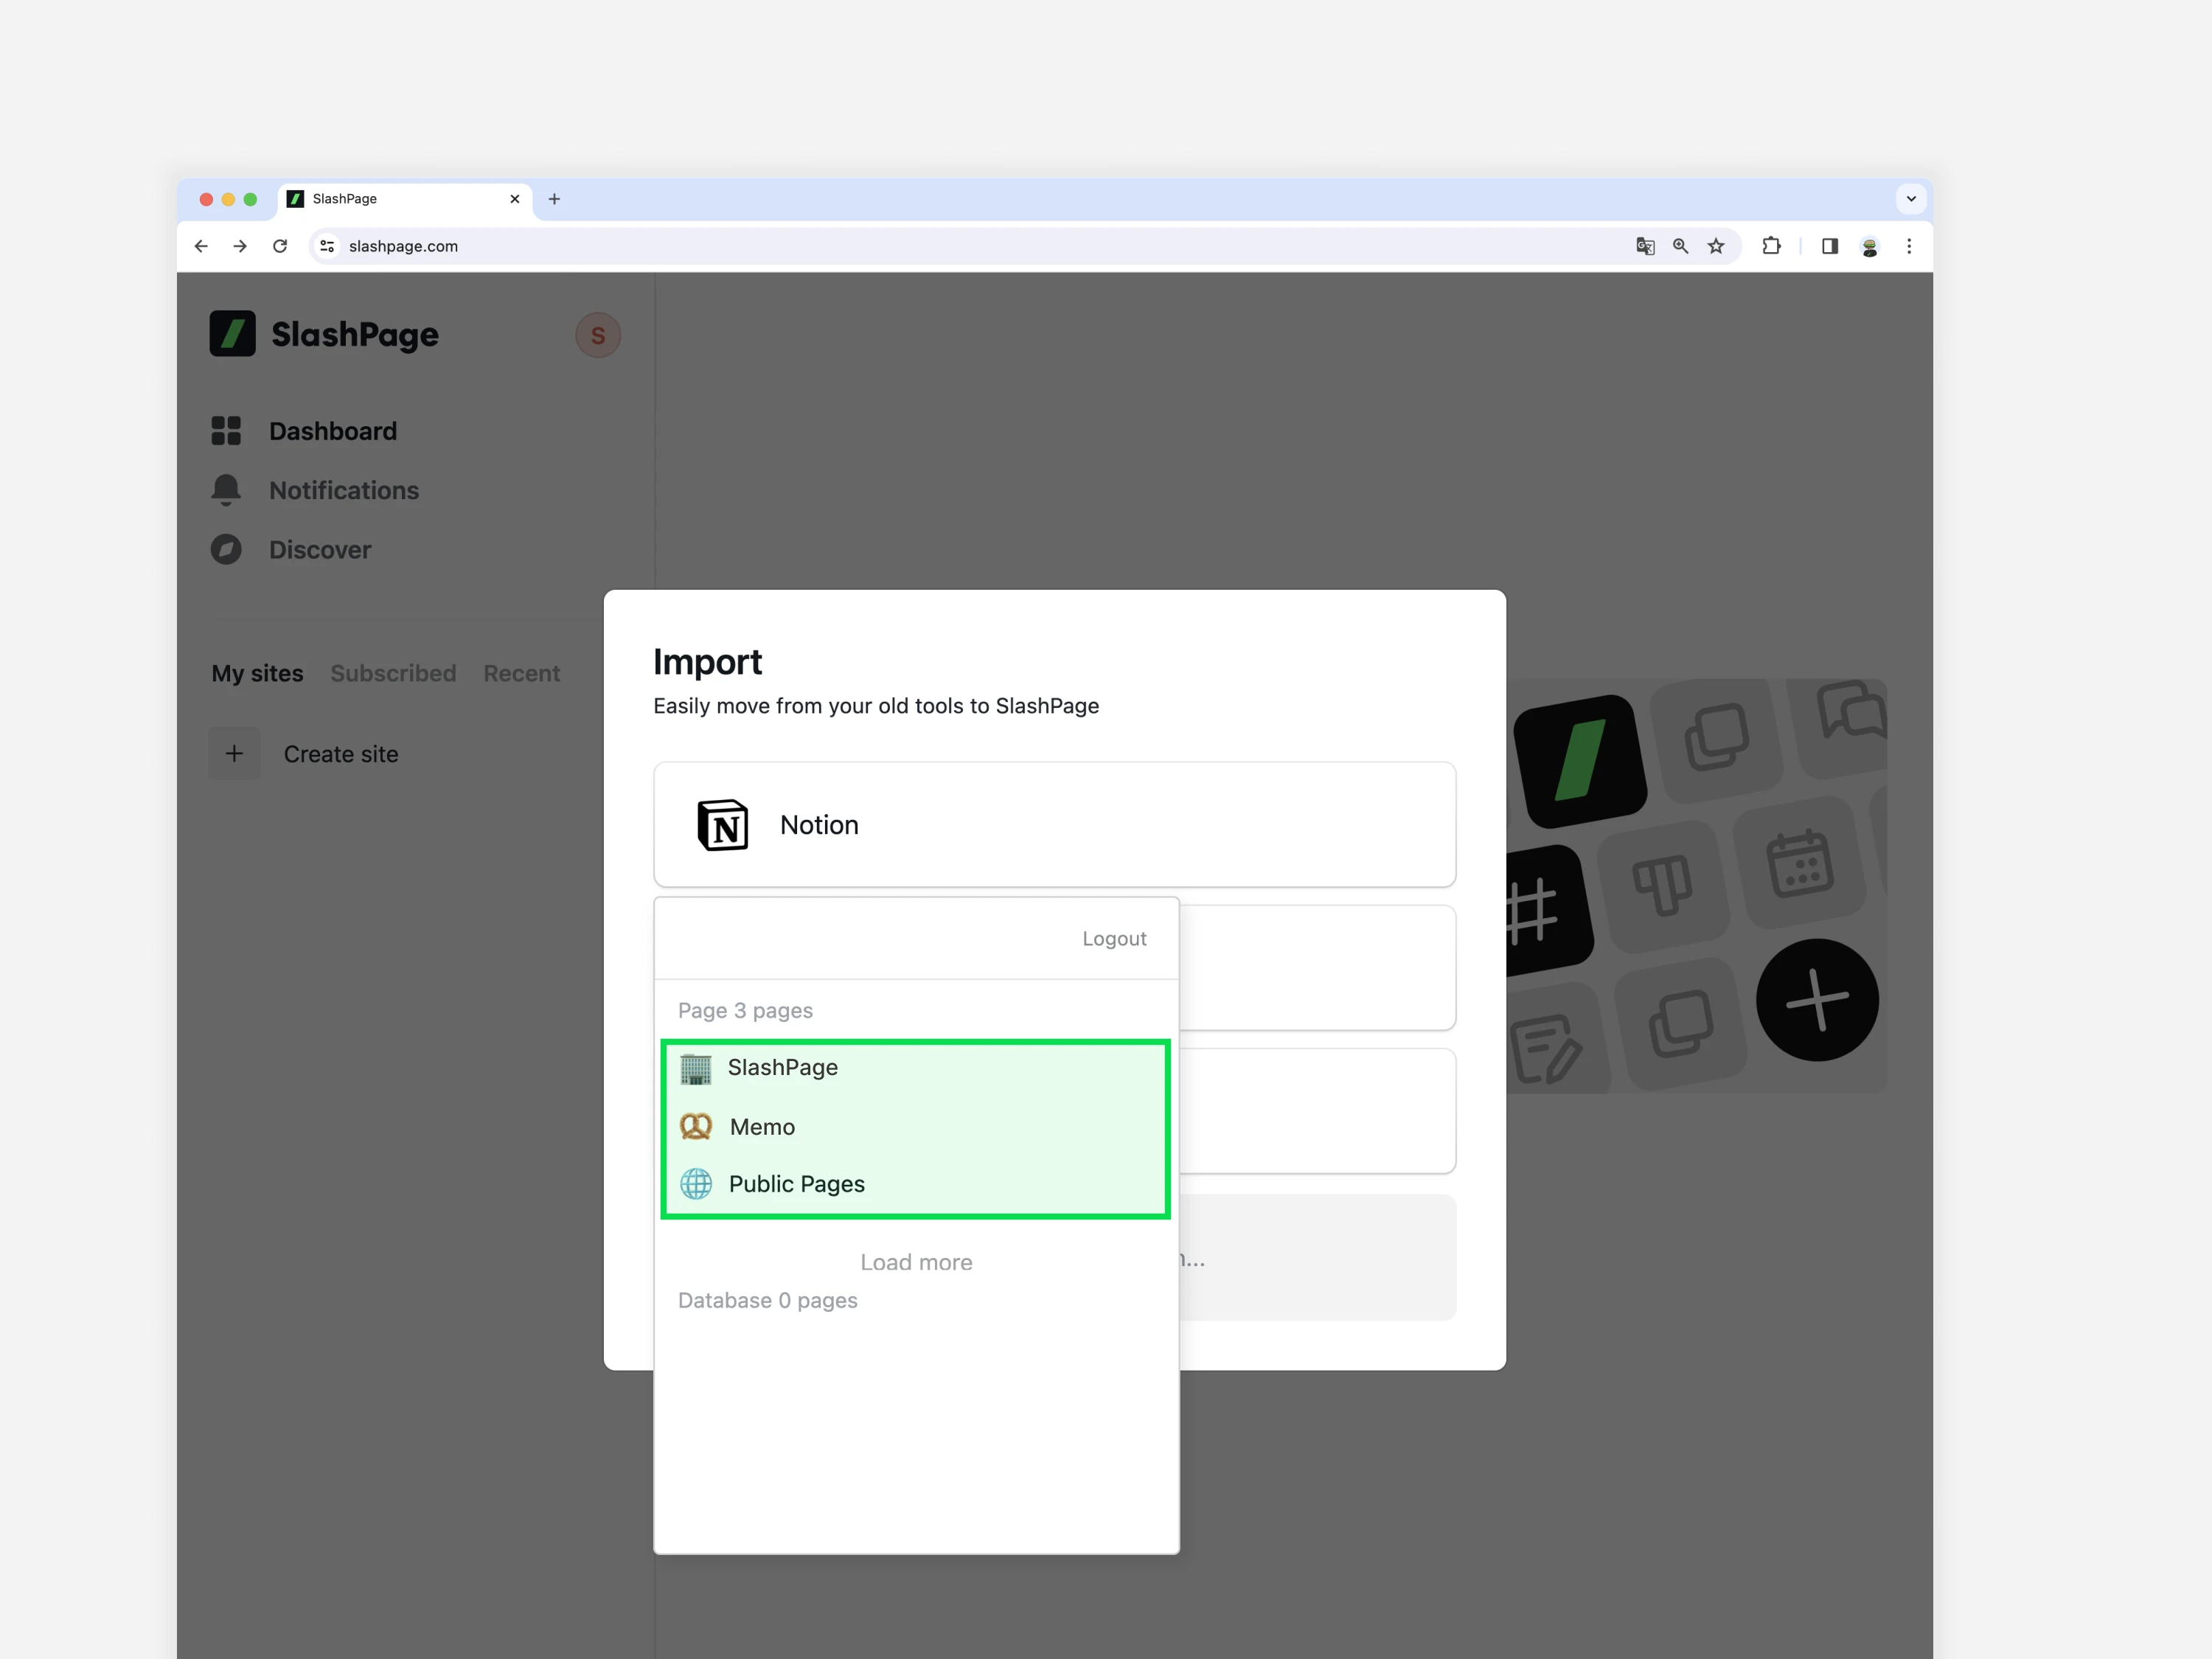Log out of the Notion account
Image resolution: width=2212 pixels, height=1659 pixels.
pos(1114,938)
